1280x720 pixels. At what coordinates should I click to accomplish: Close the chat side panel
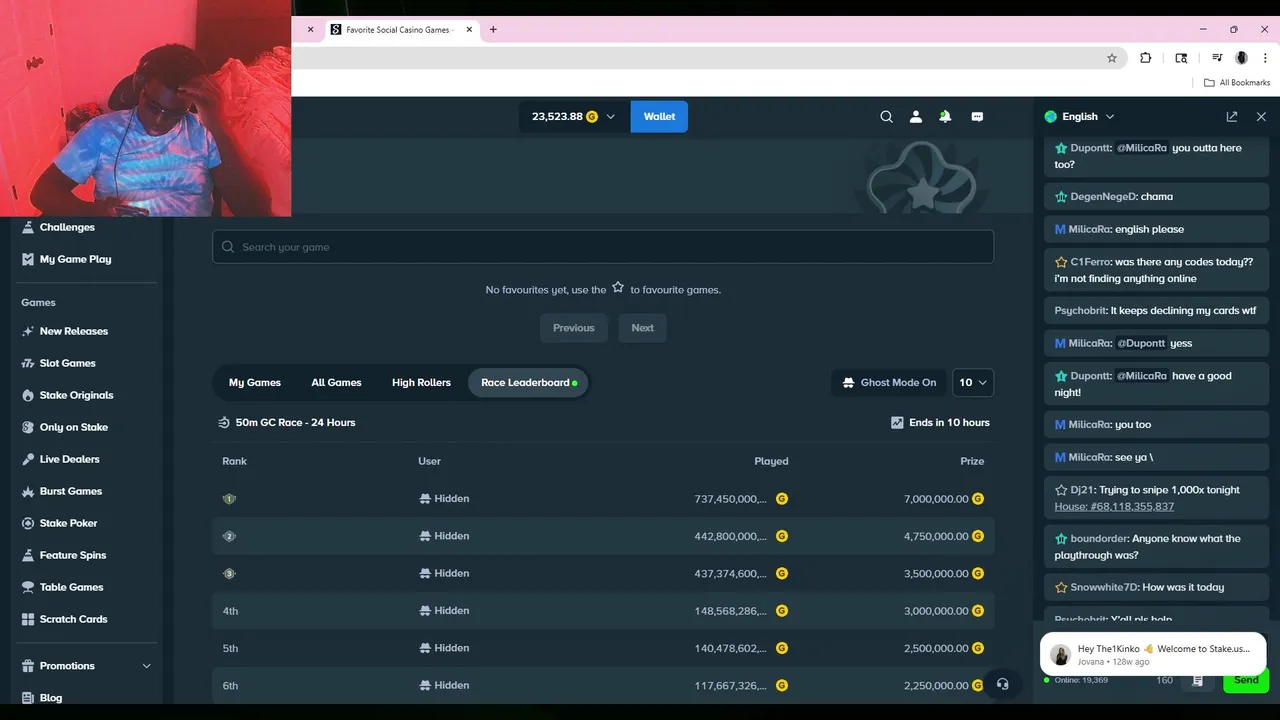[1261, 117]
